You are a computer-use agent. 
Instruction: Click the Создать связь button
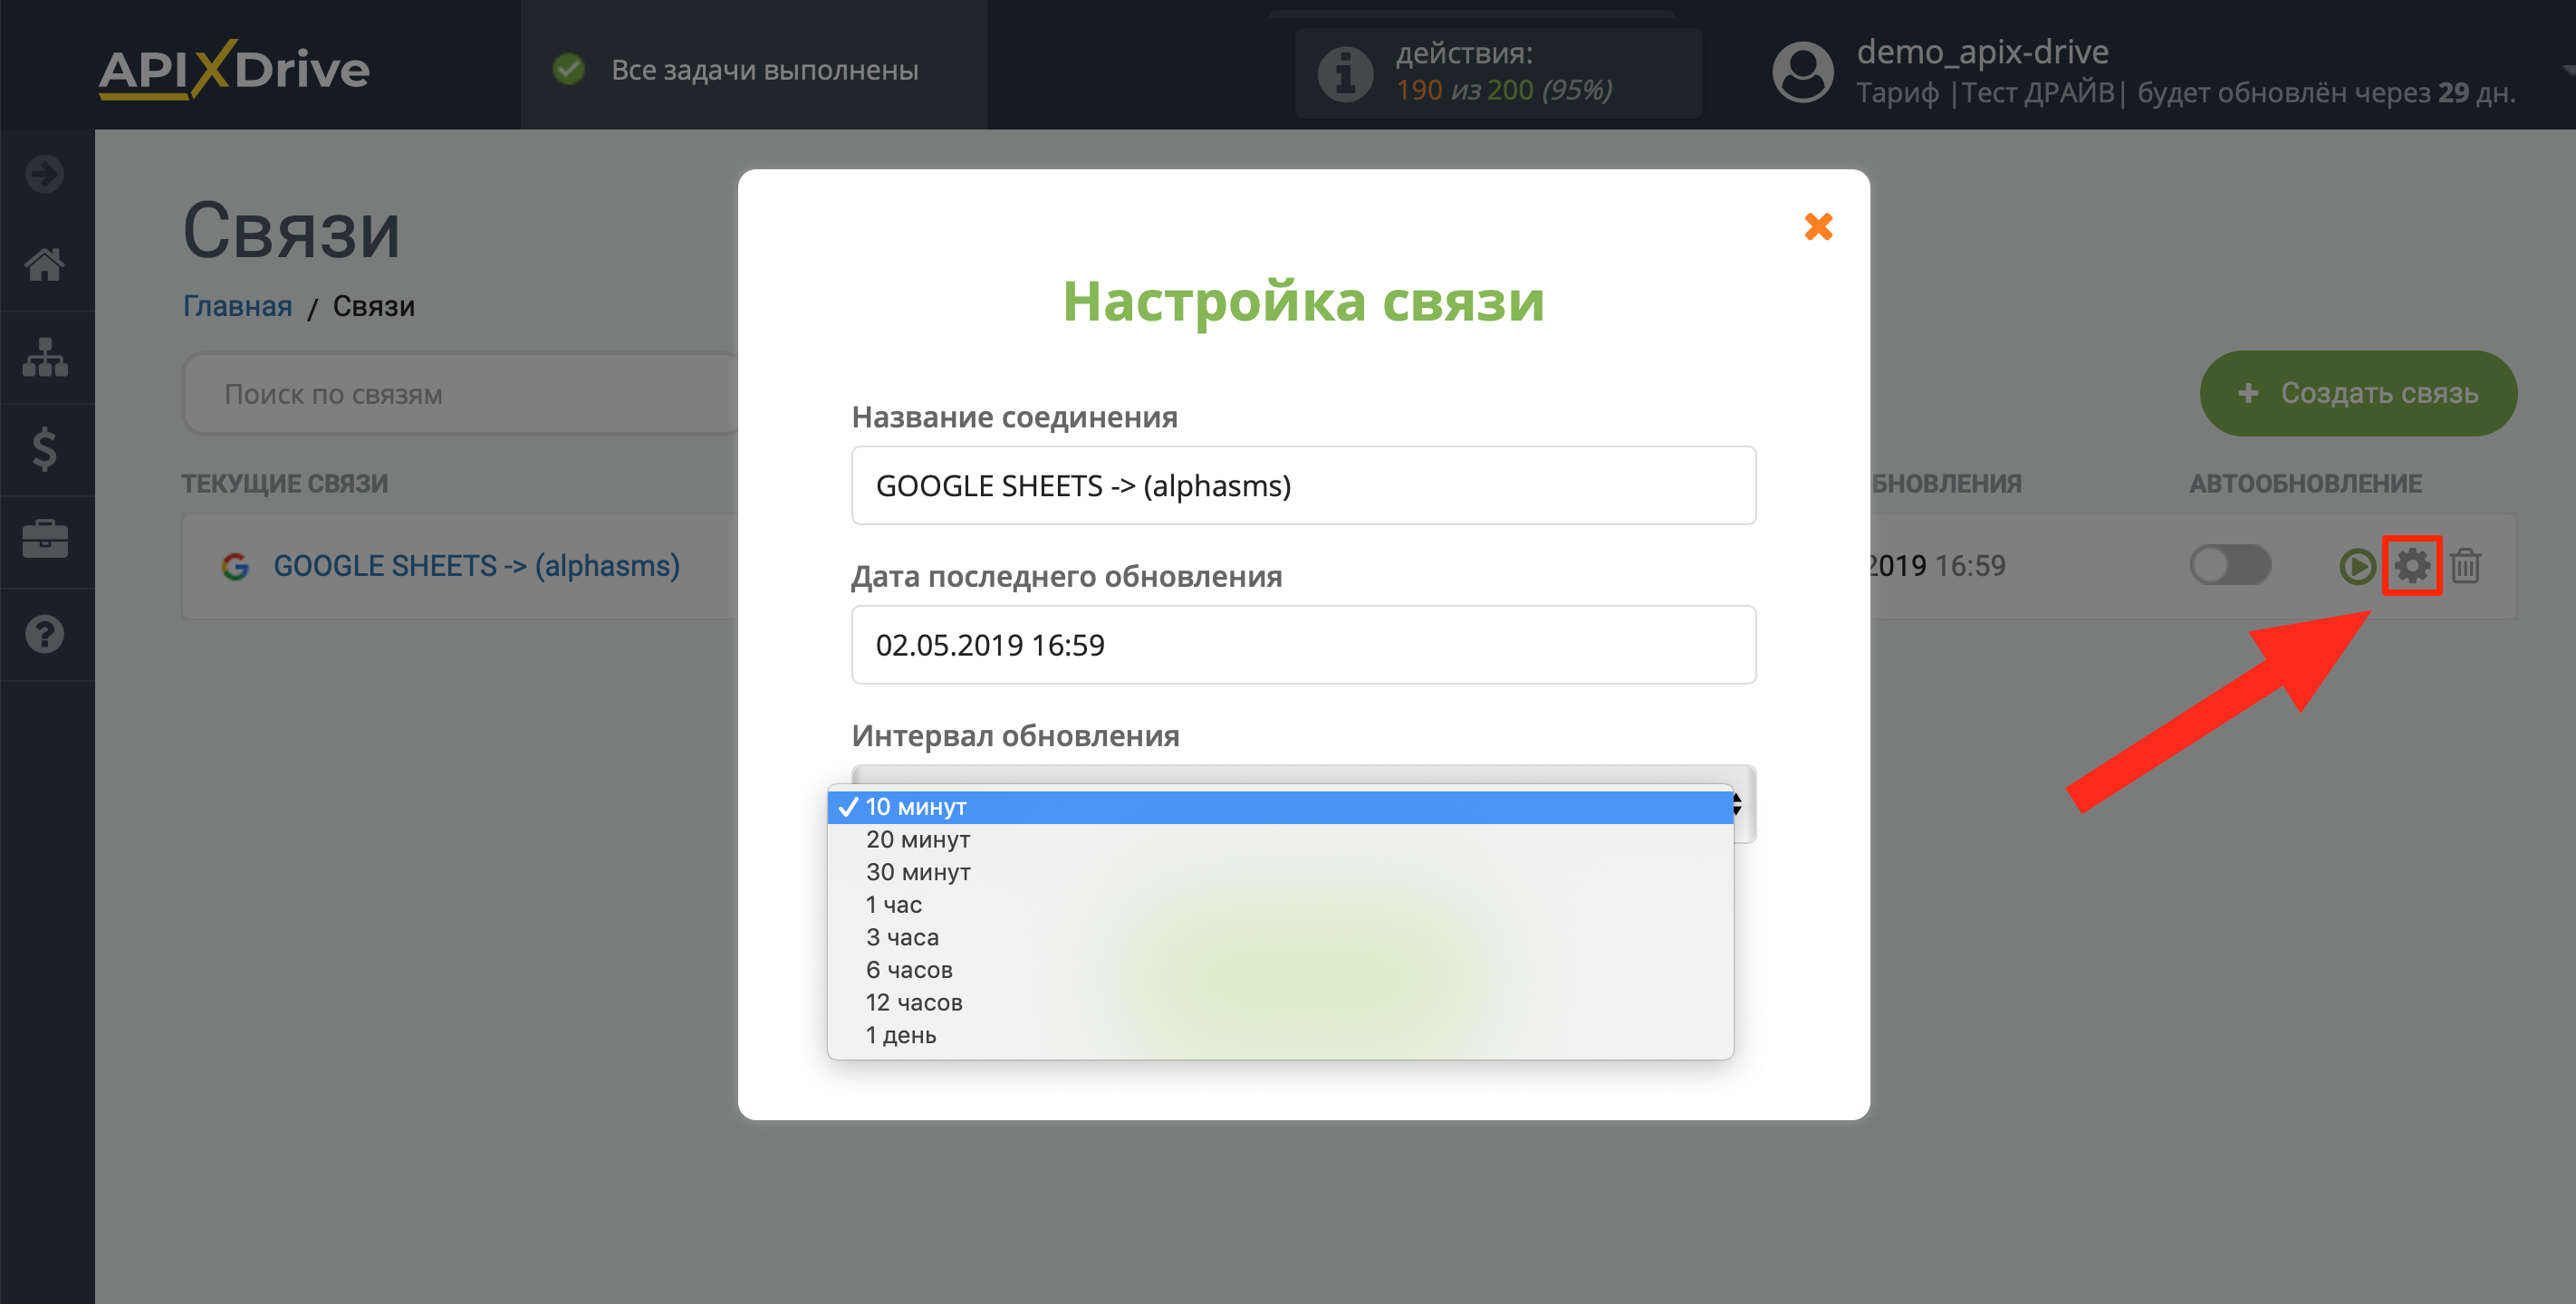[2358, 393]
